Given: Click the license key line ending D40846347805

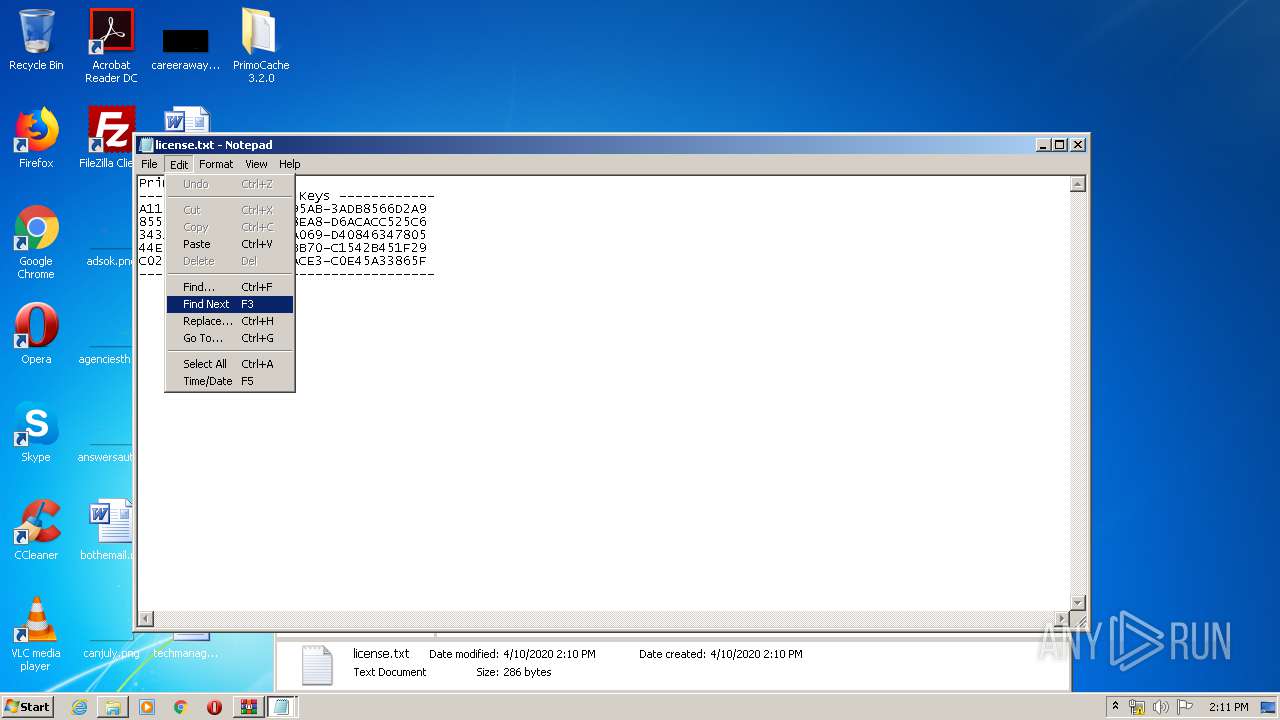Looking at the screenshot, I should [x=283, y=235].
